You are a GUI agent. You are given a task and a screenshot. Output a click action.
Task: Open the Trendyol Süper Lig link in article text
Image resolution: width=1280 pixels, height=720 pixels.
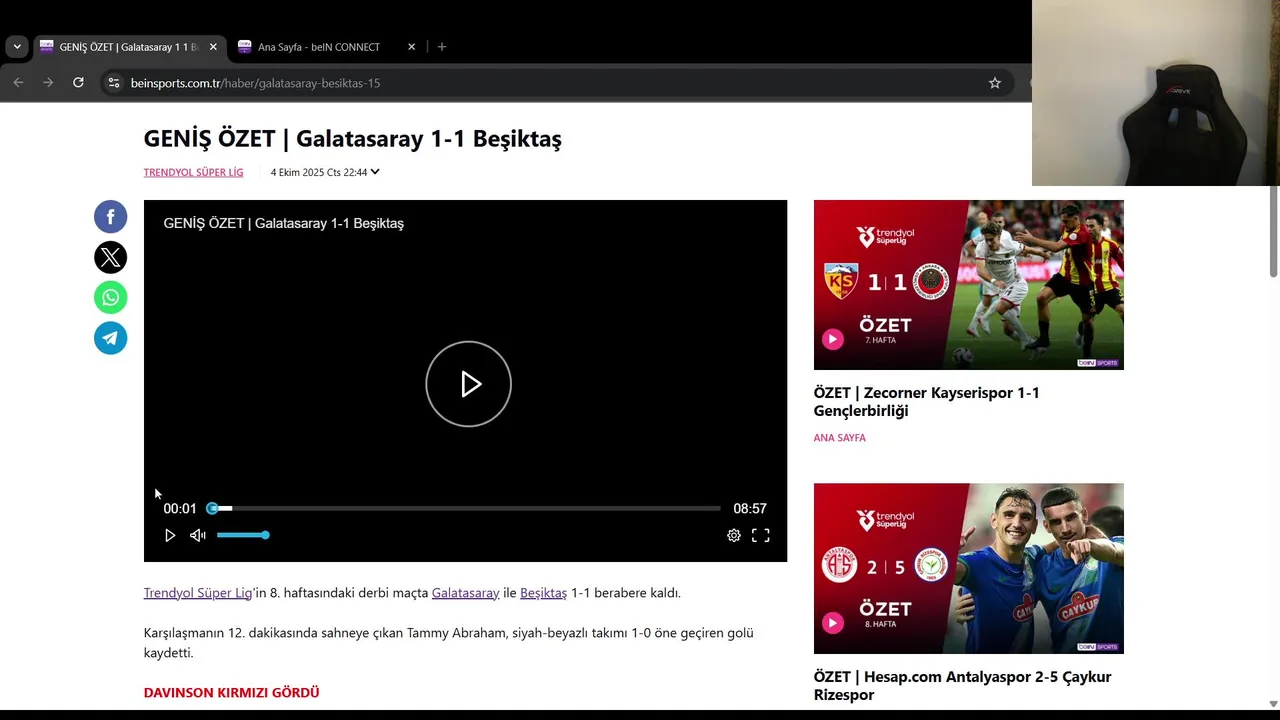198,593
